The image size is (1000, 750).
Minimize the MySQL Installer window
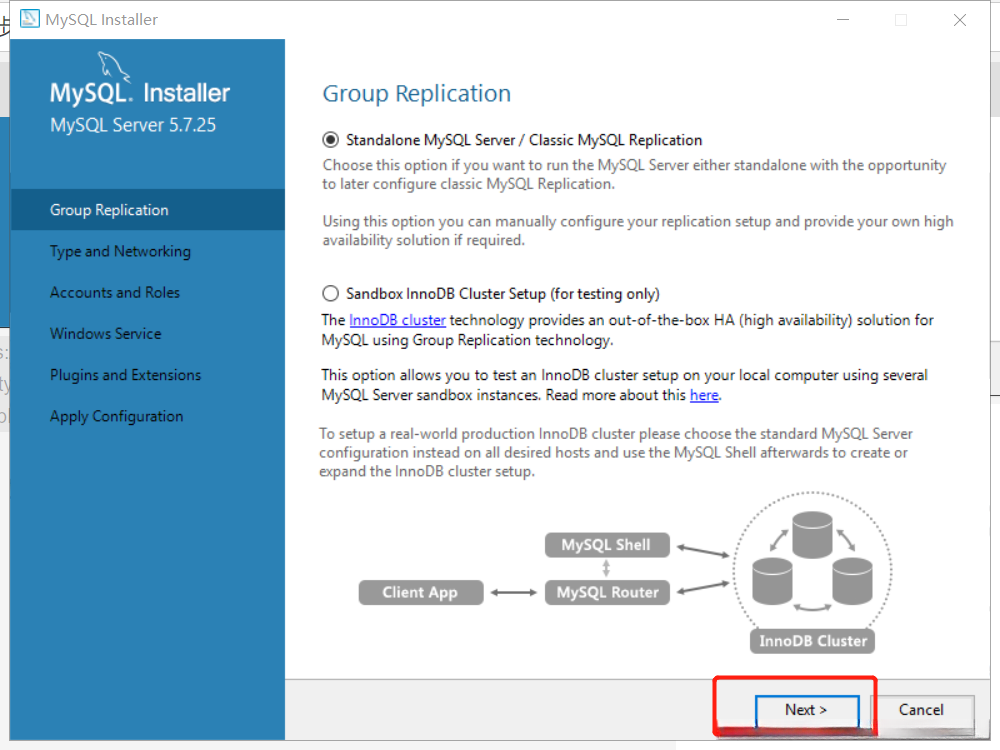(843, 20)
